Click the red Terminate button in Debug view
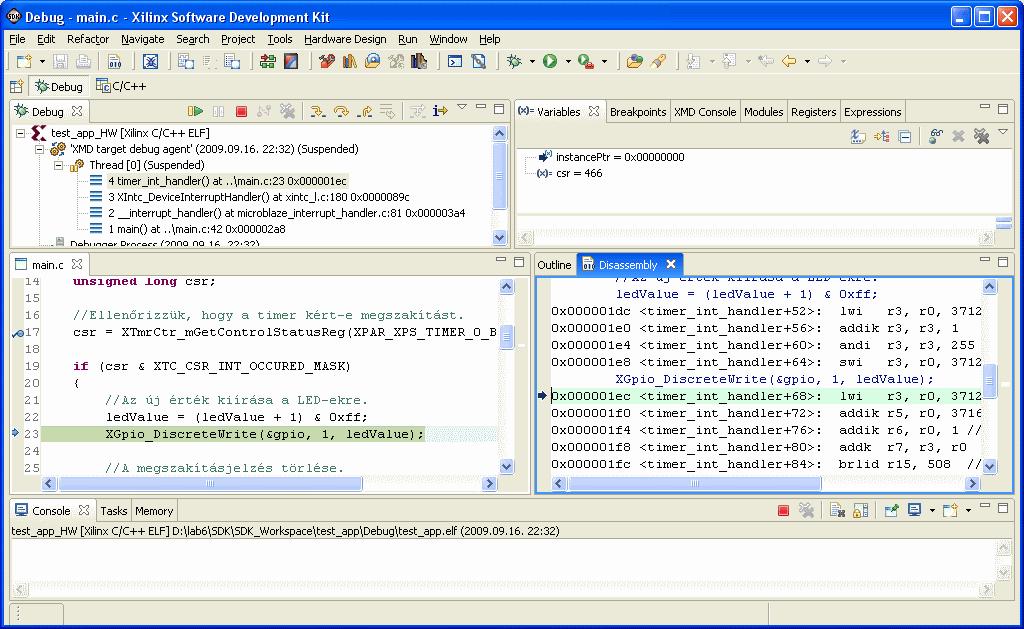The image size is (1024, 629). click(241, 112)
